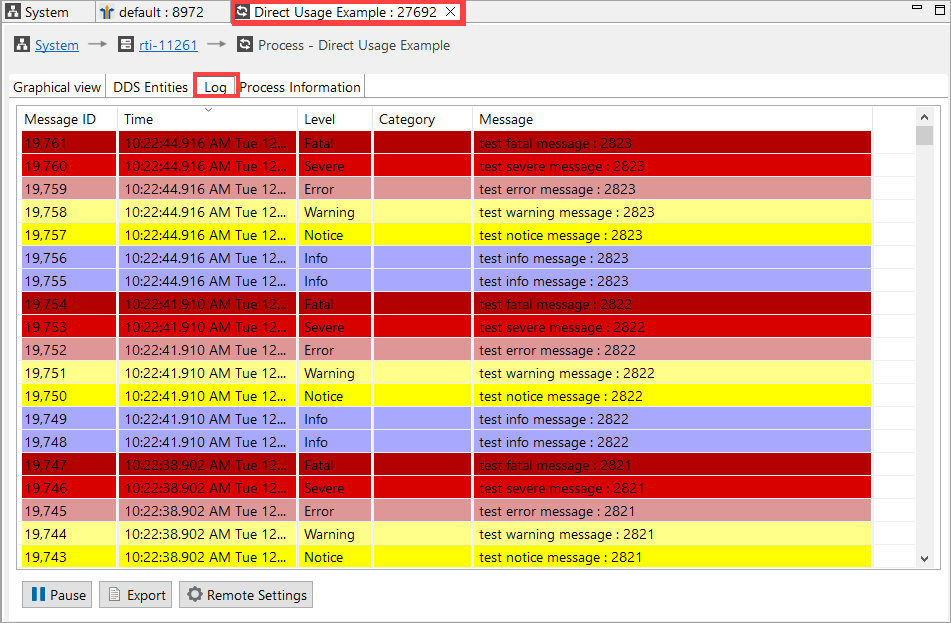Select log row with ID 19,746
951x623 pixels.
tap(446, 488)
